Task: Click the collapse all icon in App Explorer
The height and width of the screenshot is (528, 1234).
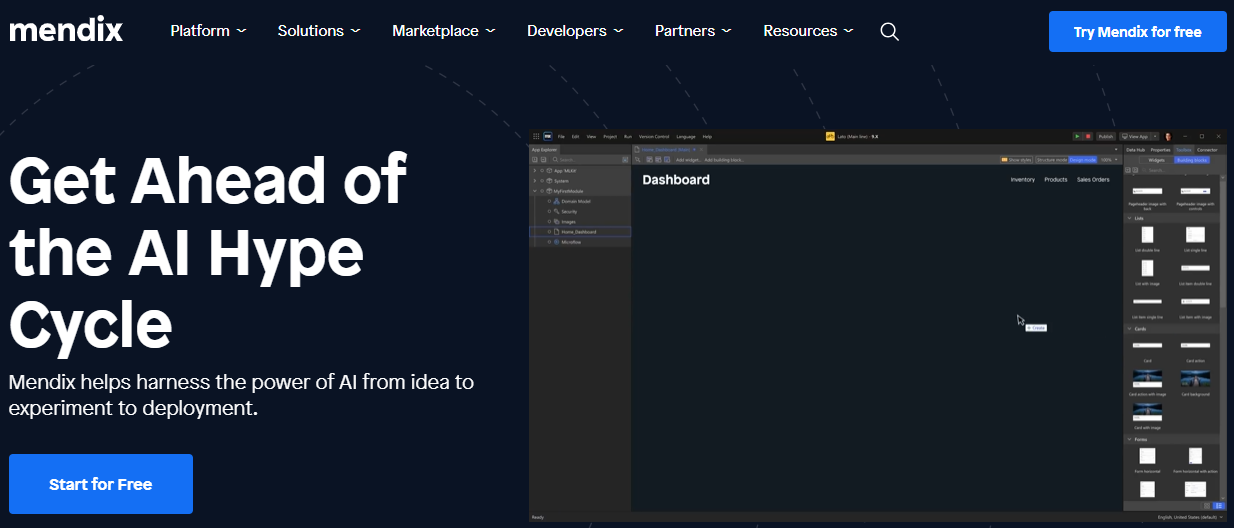Action: click(543, 159)
